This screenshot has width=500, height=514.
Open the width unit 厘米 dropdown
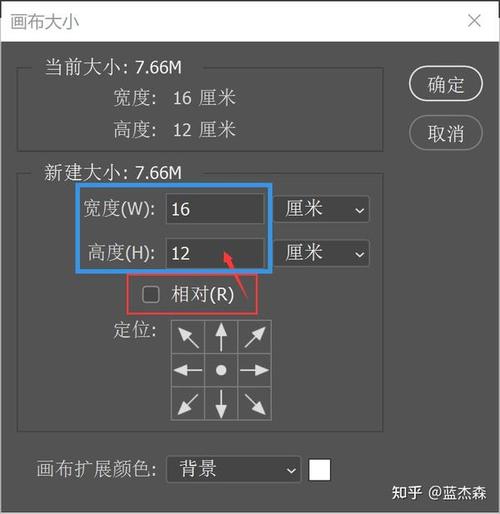coord(322,209)
